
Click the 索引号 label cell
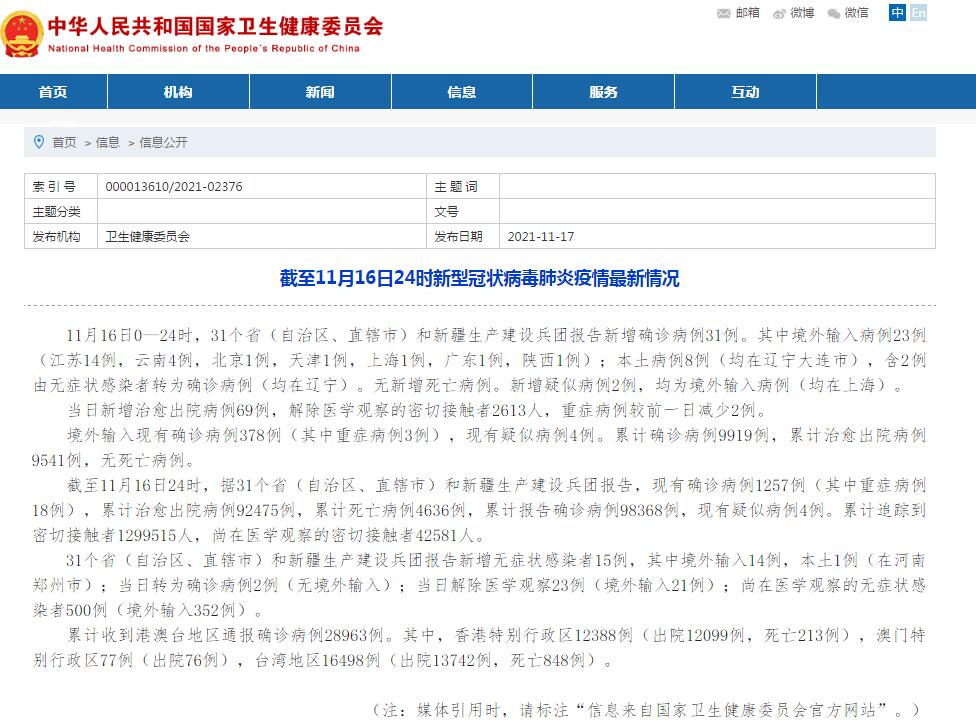[x=61, y=186]
